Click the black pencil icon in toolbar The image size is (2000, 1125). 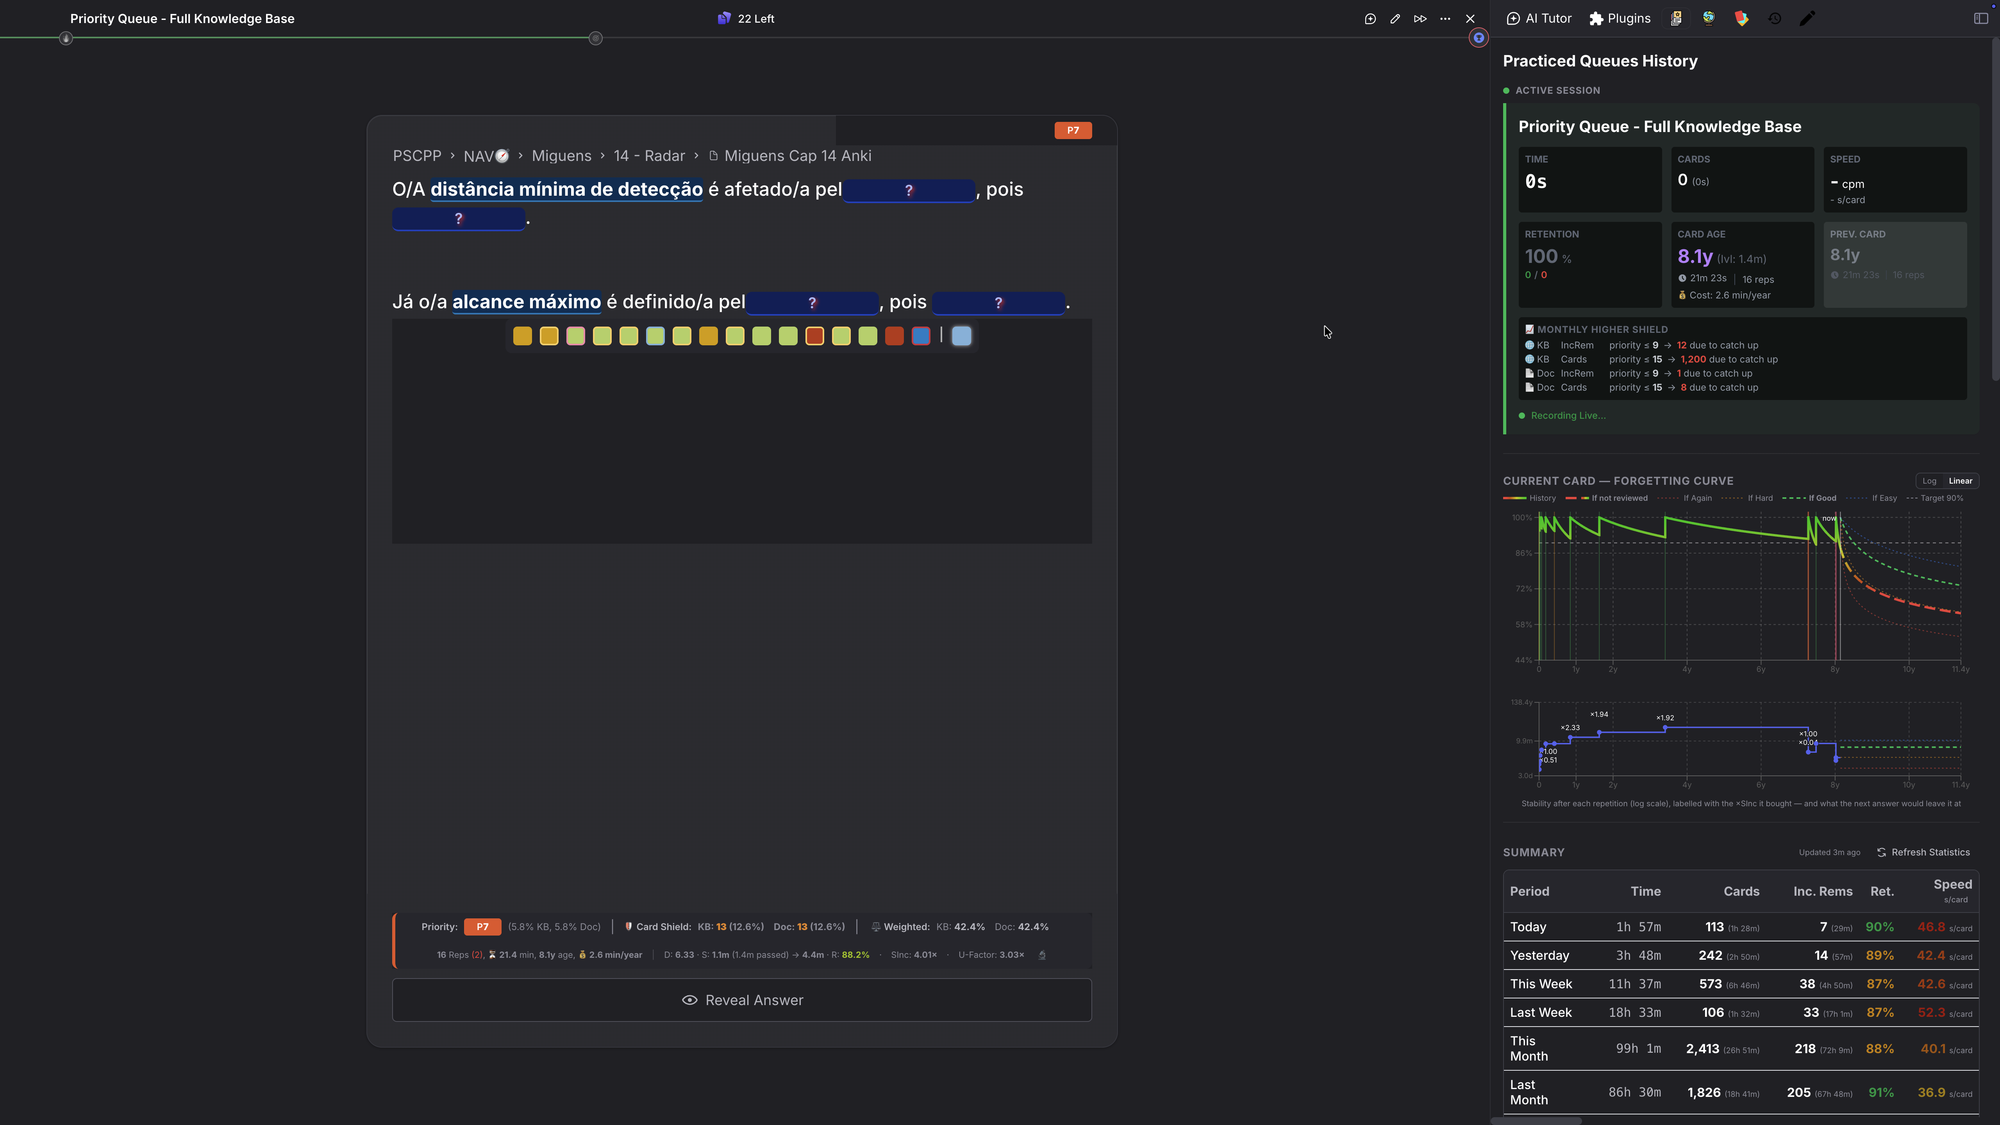point(1807,18)
